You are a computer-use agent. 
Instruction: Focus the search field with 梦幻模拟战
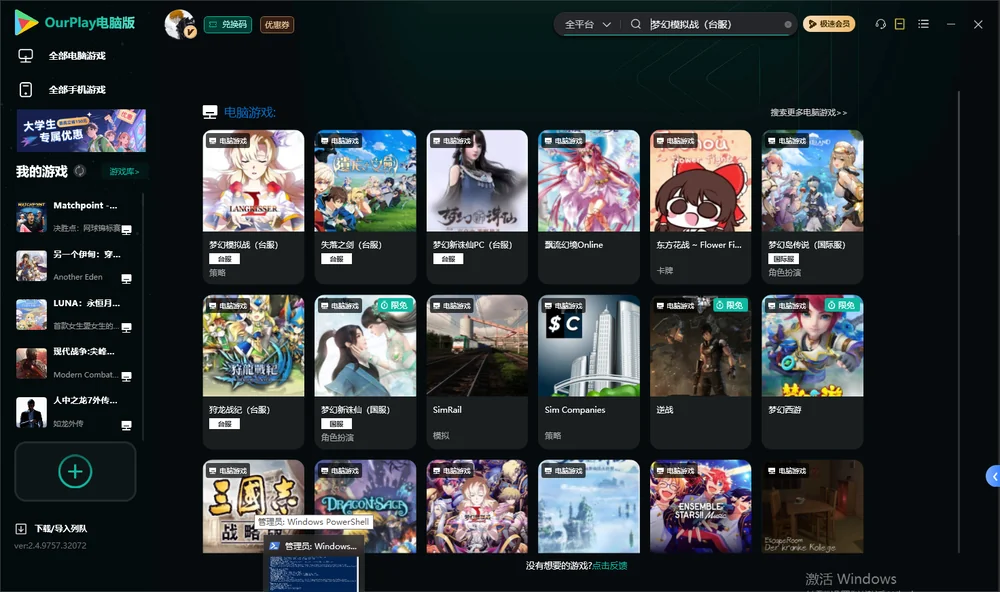pos(714,24)
